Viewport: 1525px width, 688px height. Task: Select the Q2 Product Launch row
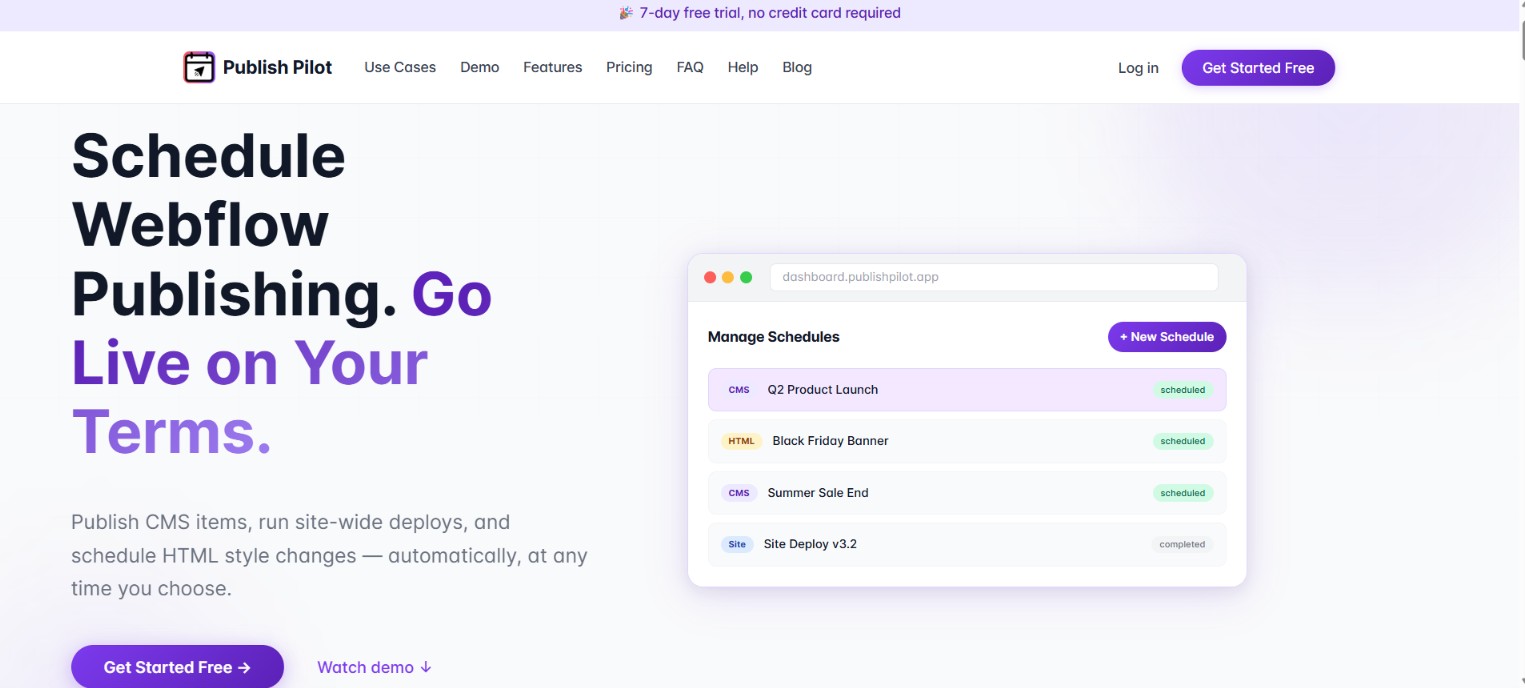[x=967, y=390]
